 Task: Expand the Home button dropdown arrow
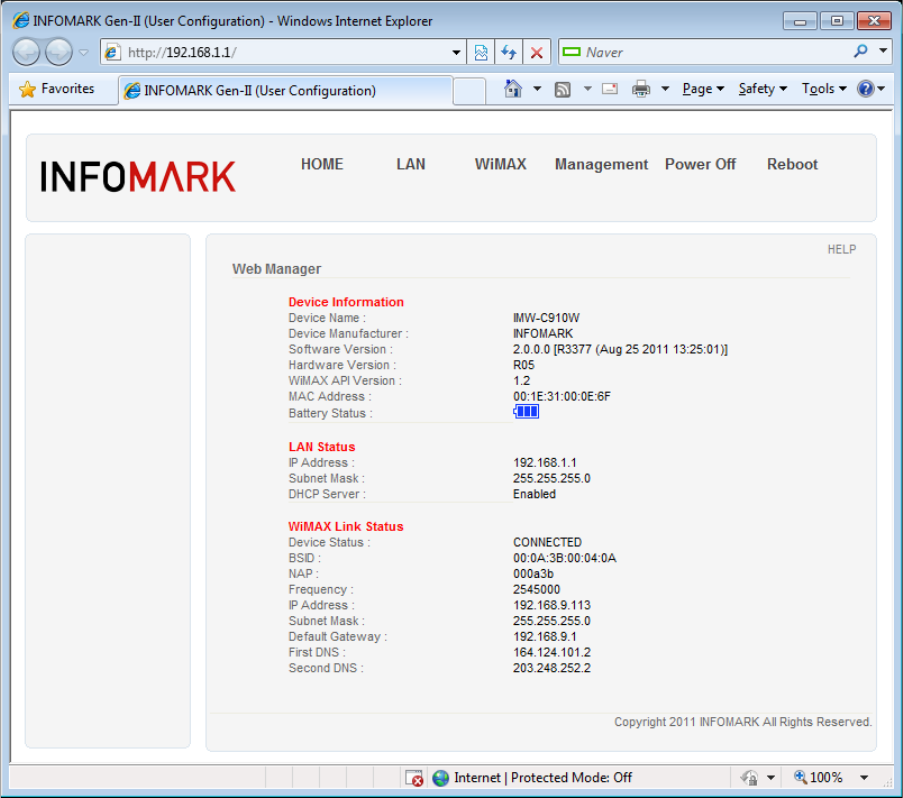pos(537,89)
